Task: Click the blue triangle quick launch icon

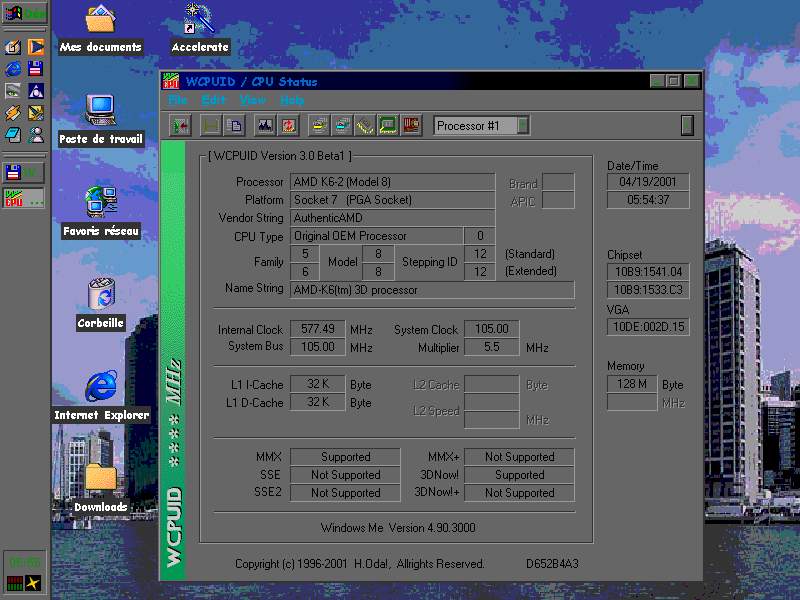Action: tap(36, 91)
